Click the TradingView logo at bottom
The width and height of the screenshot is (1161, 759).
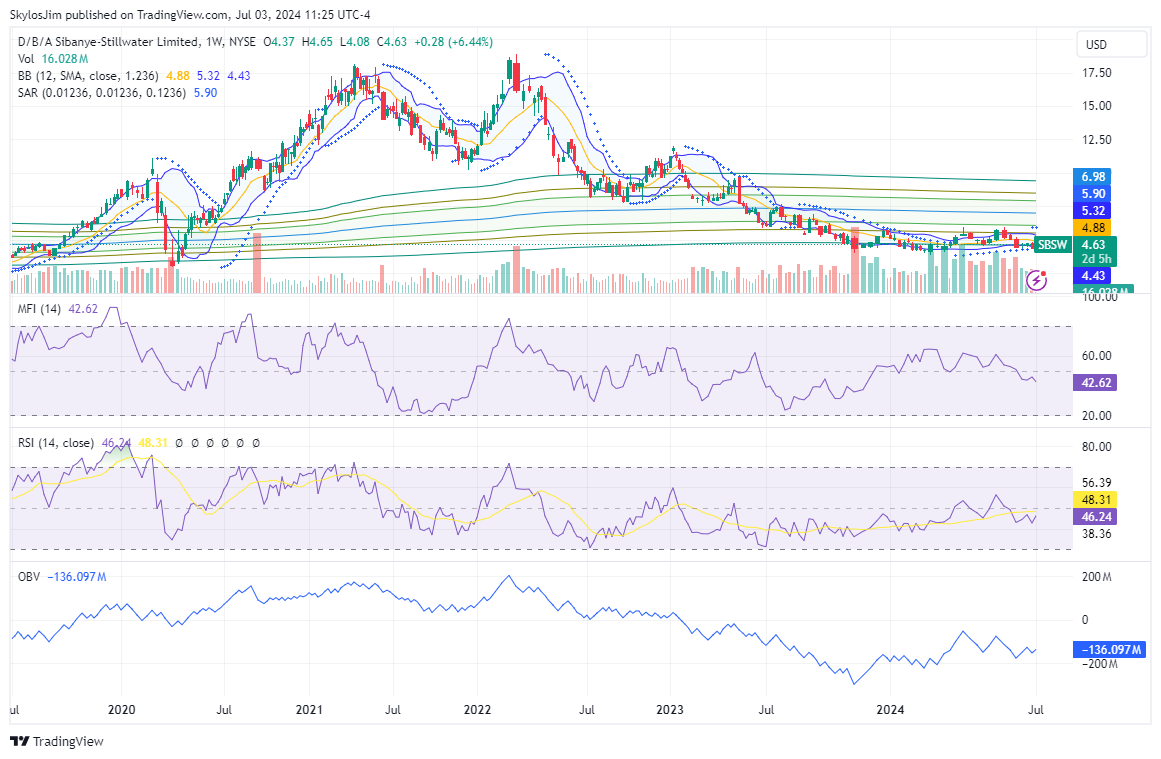pyautogui.click(x=57, y=741)
